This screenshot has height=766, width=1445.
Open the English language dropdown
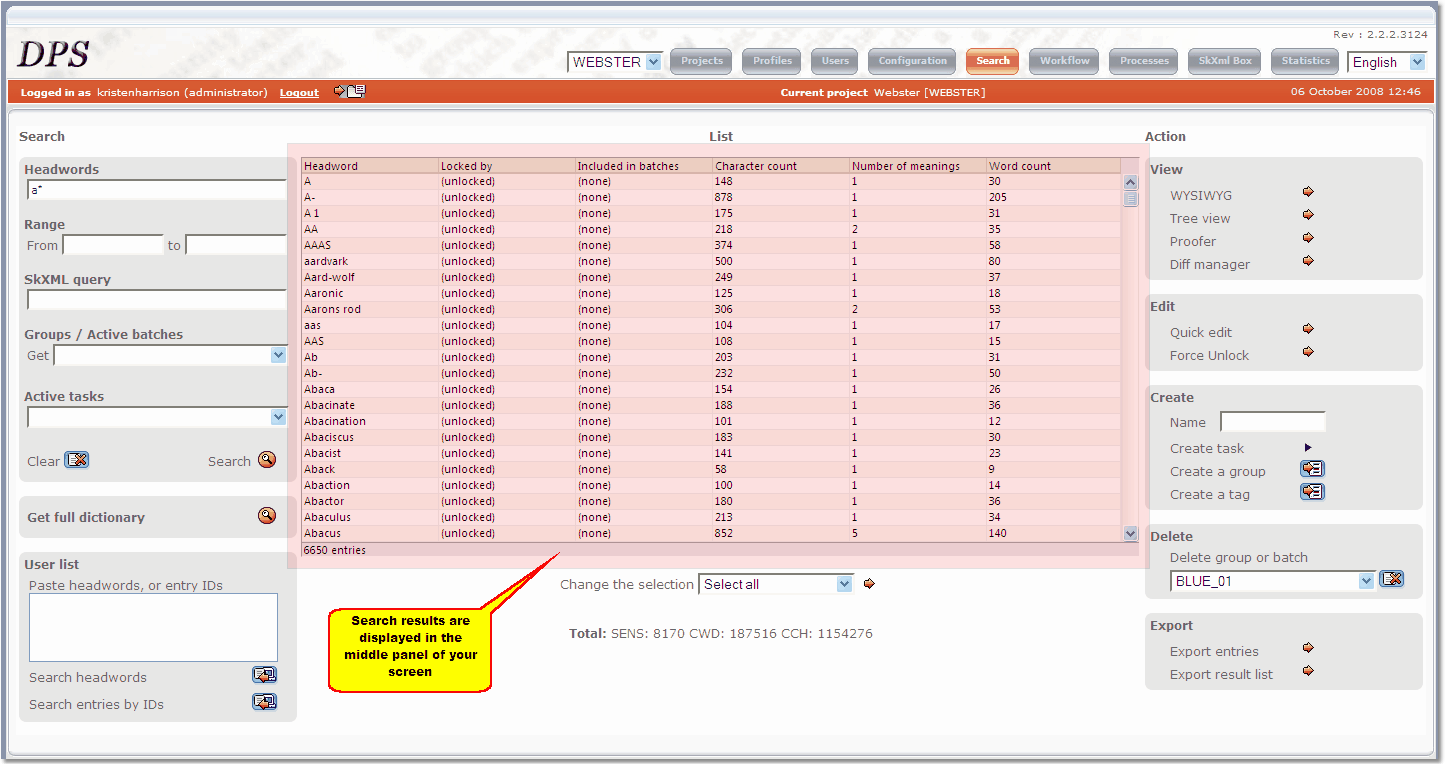tap(1417, 62)
